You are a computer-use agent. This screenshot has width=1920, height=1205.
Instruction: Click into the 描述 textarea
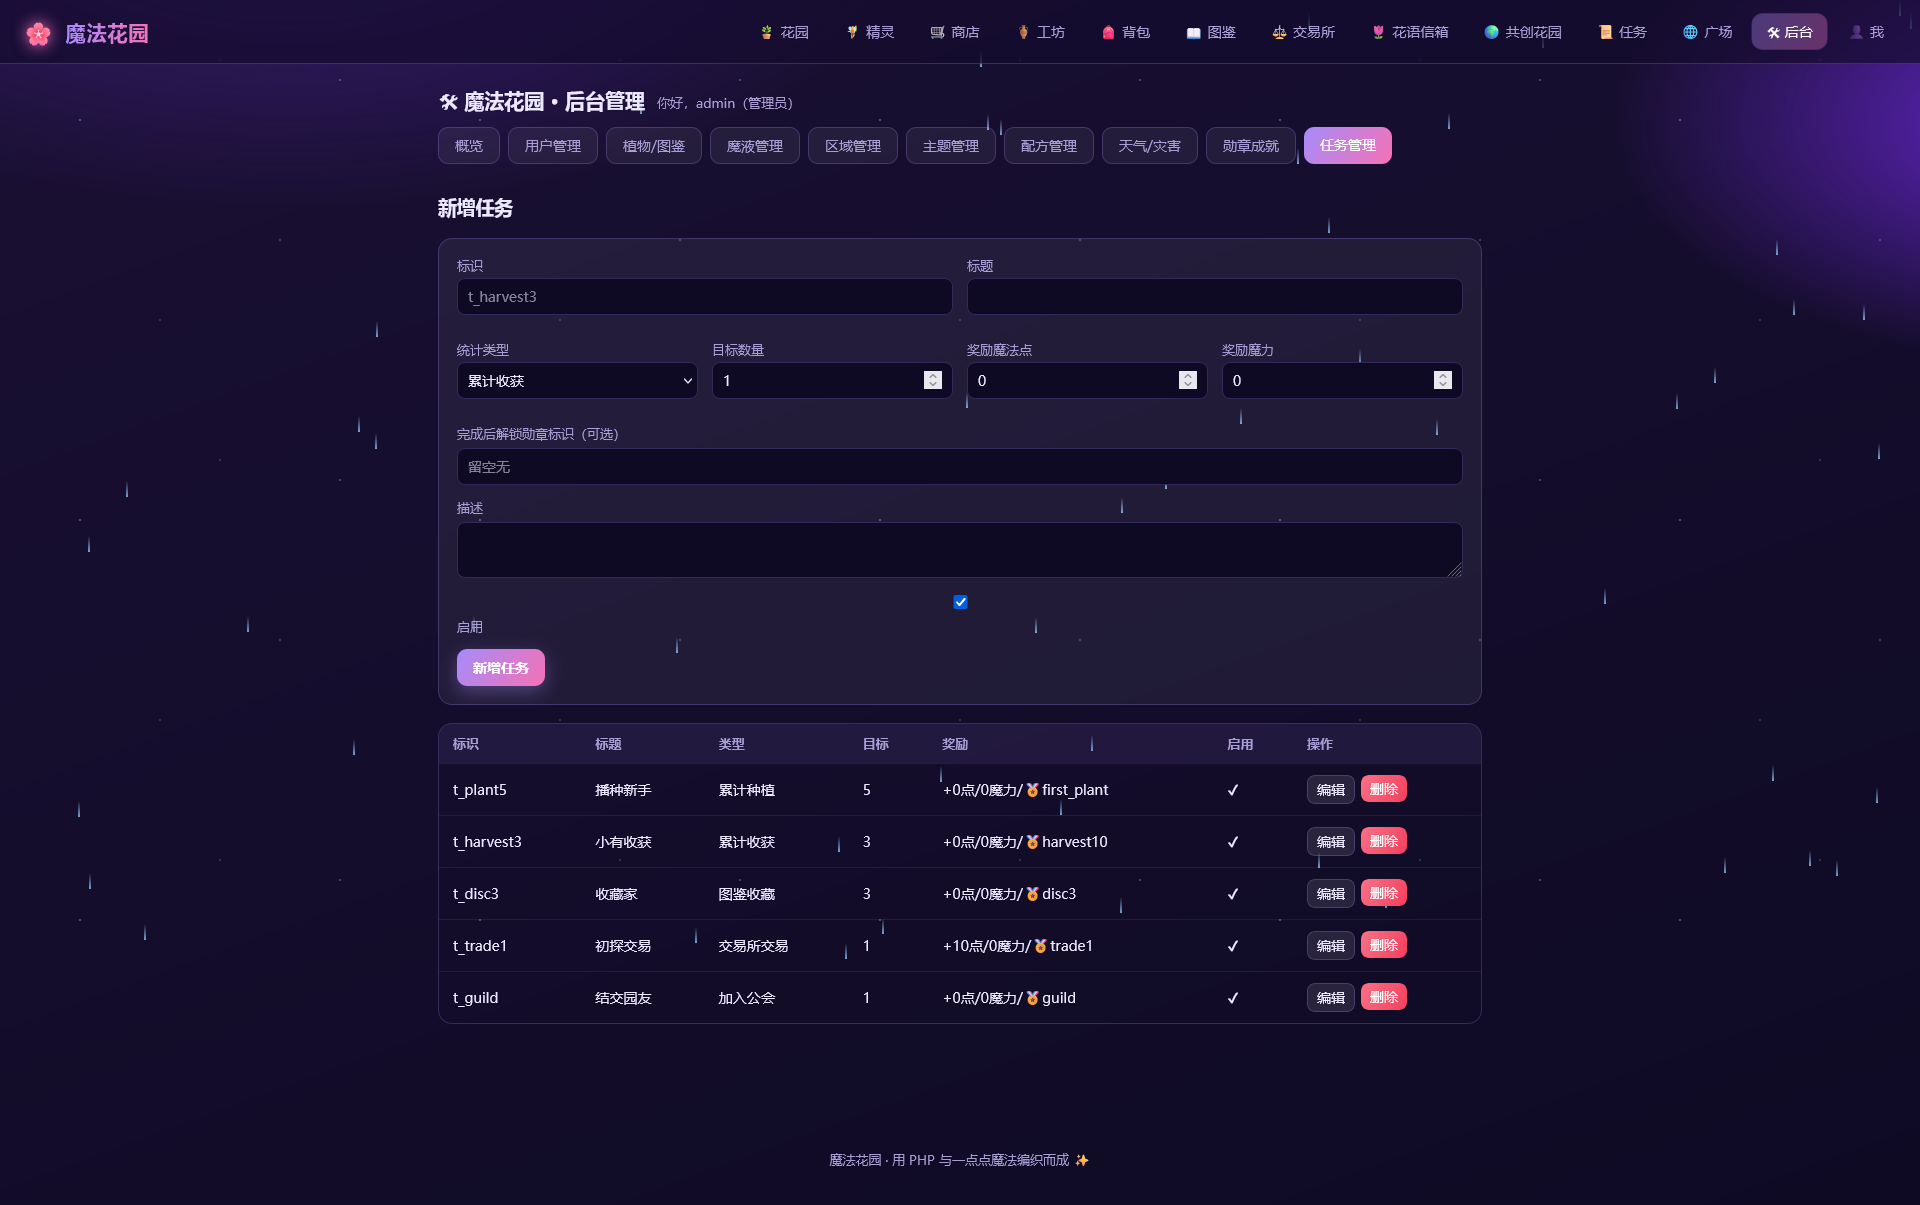(960, 550)
